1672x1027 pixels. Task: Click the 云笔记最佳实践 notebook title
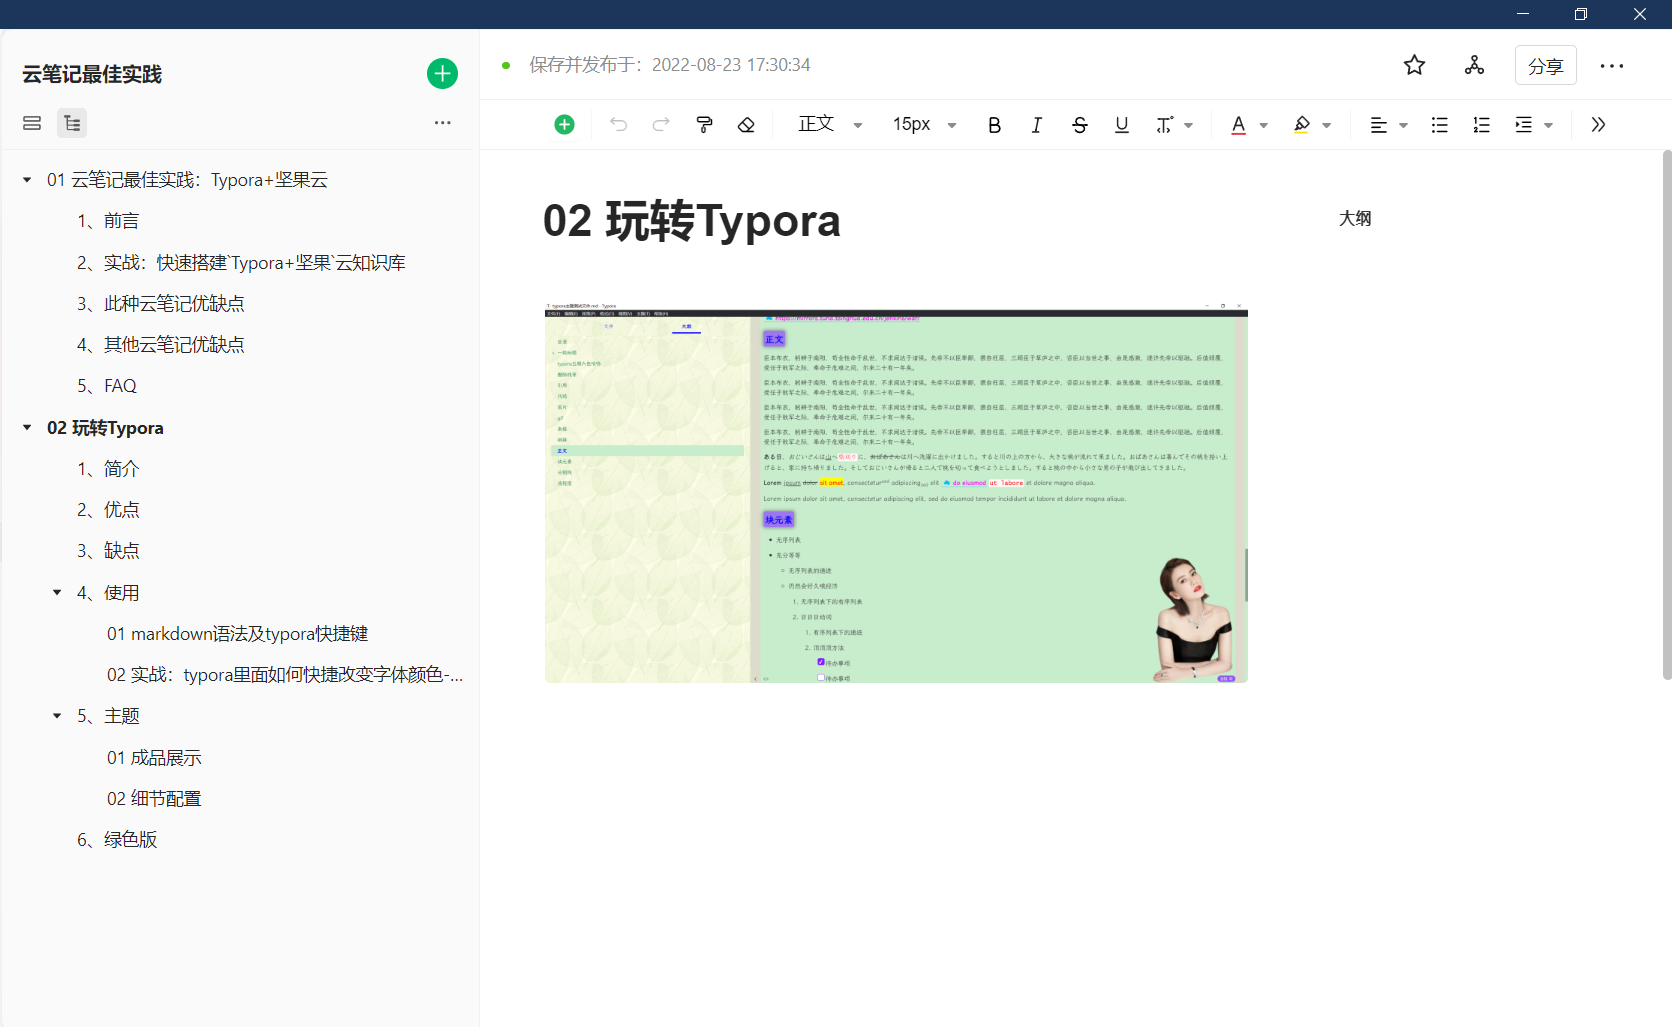pyautogui.click(x=92, y=74)
